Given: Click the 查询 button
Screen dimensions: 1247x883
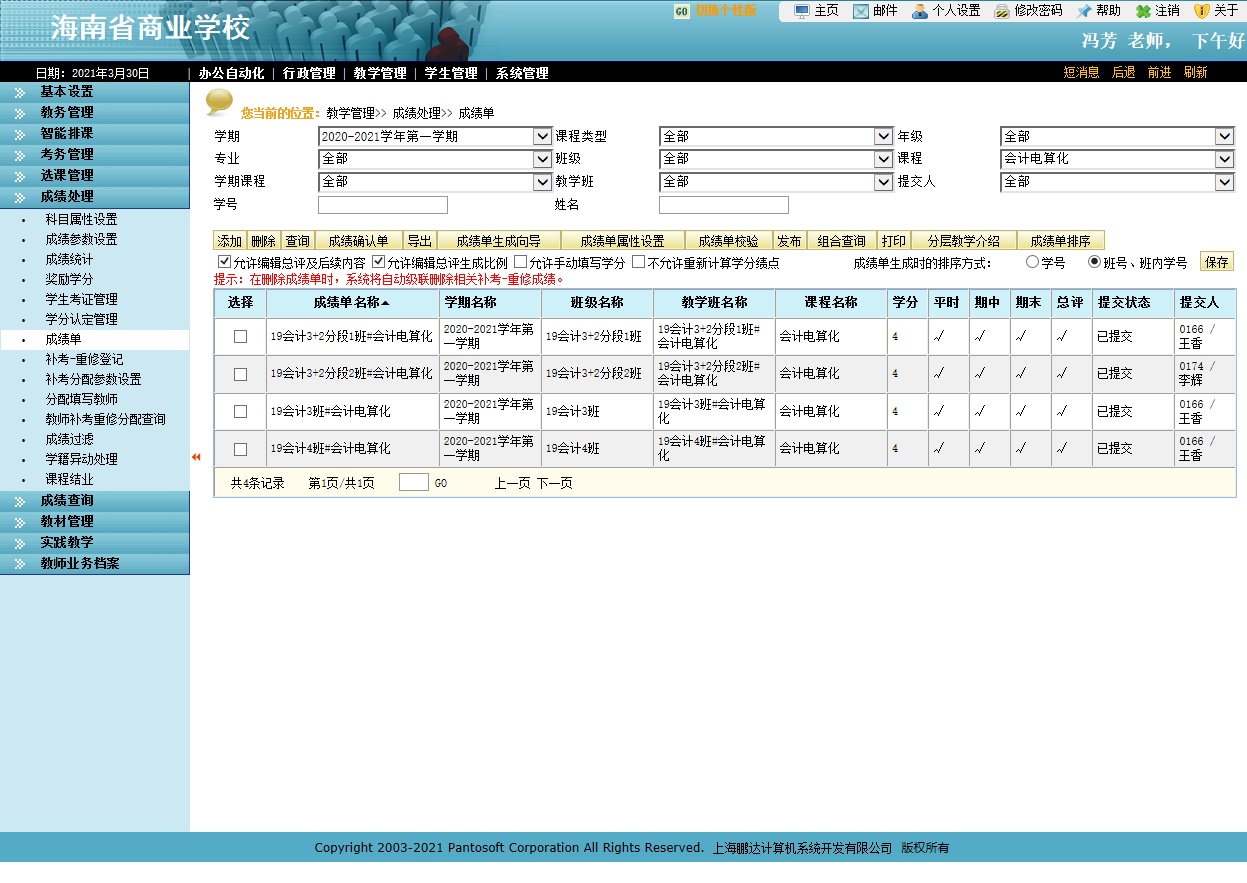Looking at the screenshot, I should pyautogui.click(x=297, y=241).
